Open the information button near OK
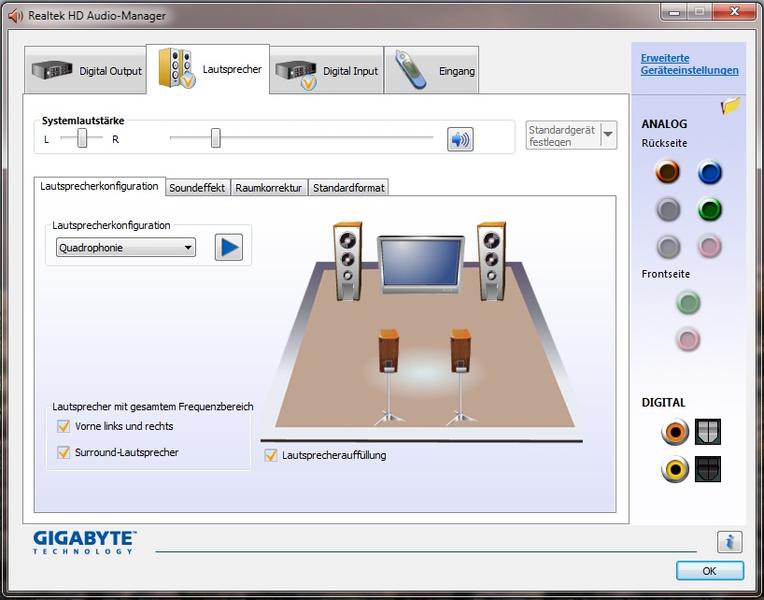This screenshot has height=600, width=764. tap(729, 542)
